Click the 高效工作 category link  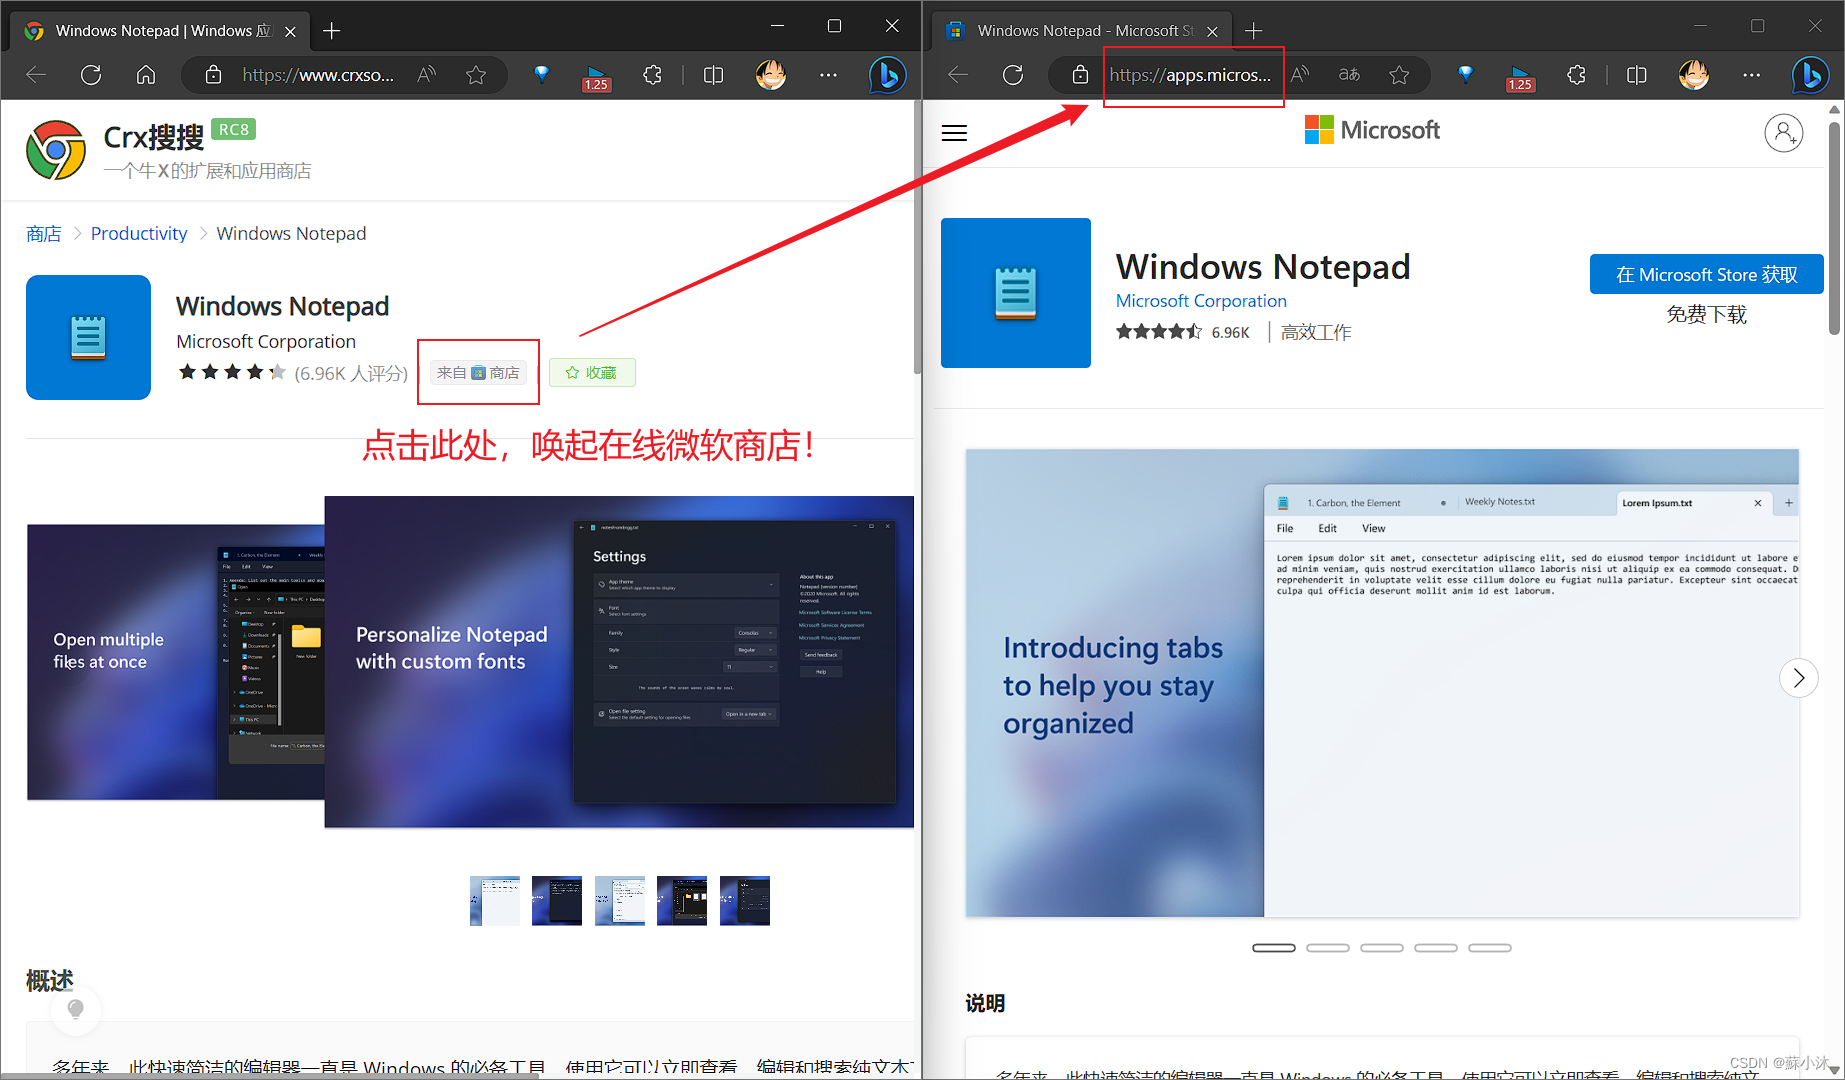click(1316, 332)
